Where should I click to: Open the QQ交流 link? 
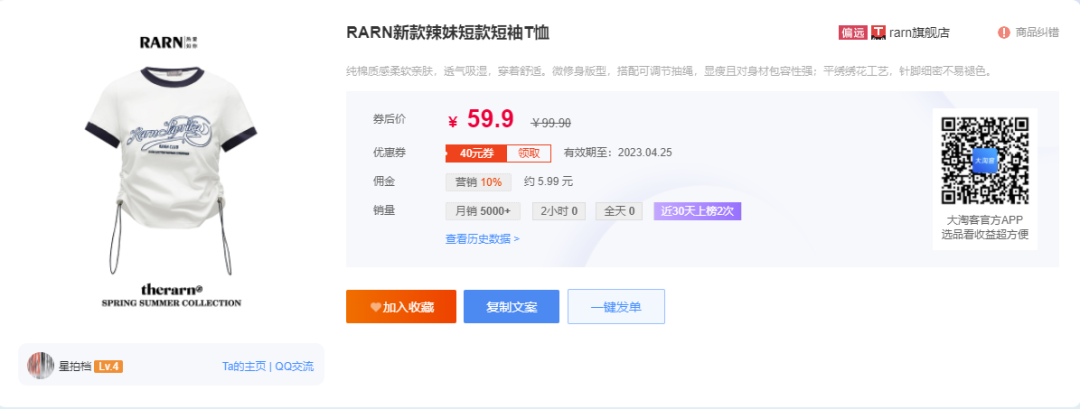tap(294, 367)
